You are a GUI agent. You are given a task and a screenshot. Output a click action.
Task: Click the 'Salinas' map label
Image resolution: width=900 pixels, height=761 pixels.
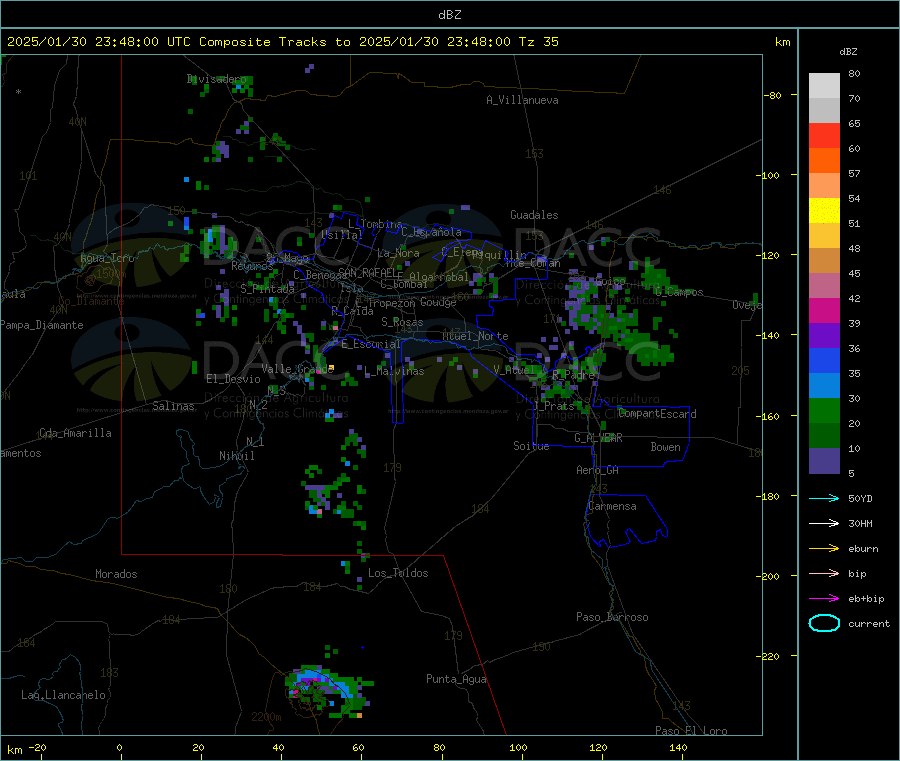click(x=173, y=406)
